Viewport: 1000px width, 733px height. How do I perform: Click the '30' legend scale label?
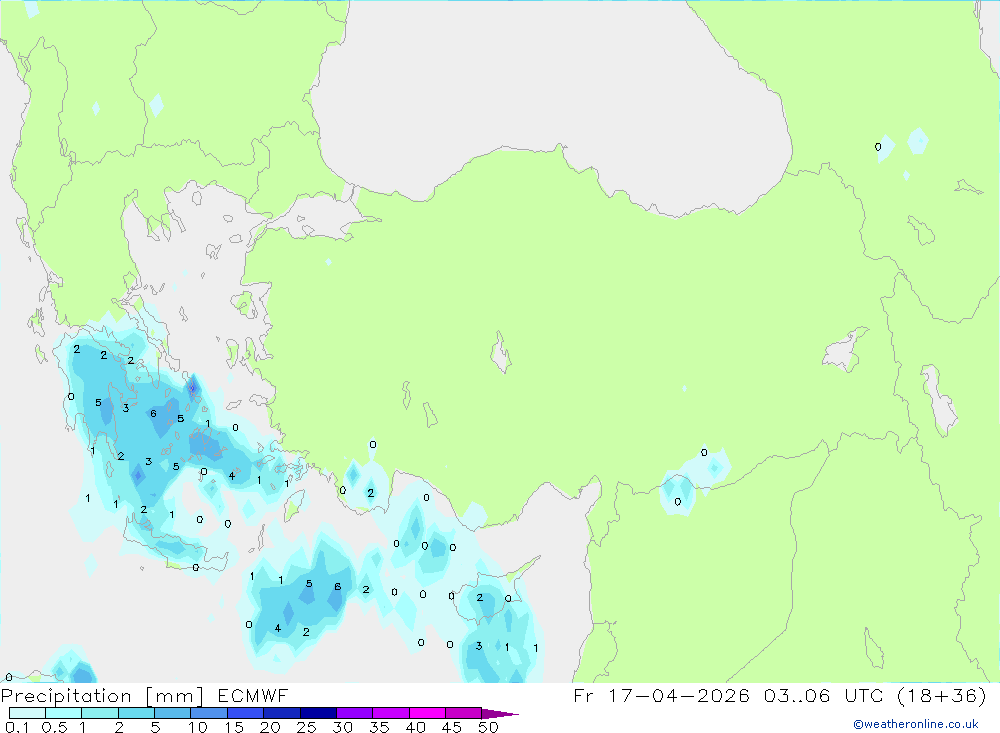pos(343,727)
